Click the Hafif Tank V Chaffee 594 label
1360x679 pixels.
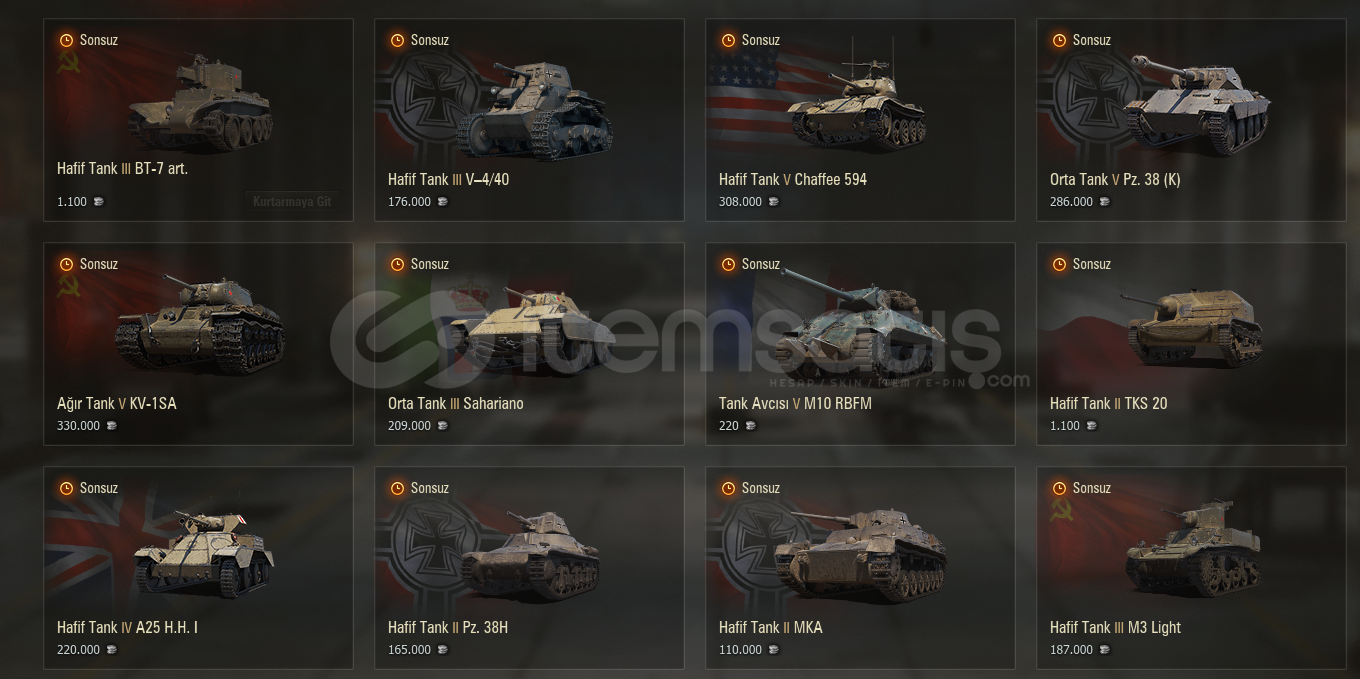click(793, 179)
